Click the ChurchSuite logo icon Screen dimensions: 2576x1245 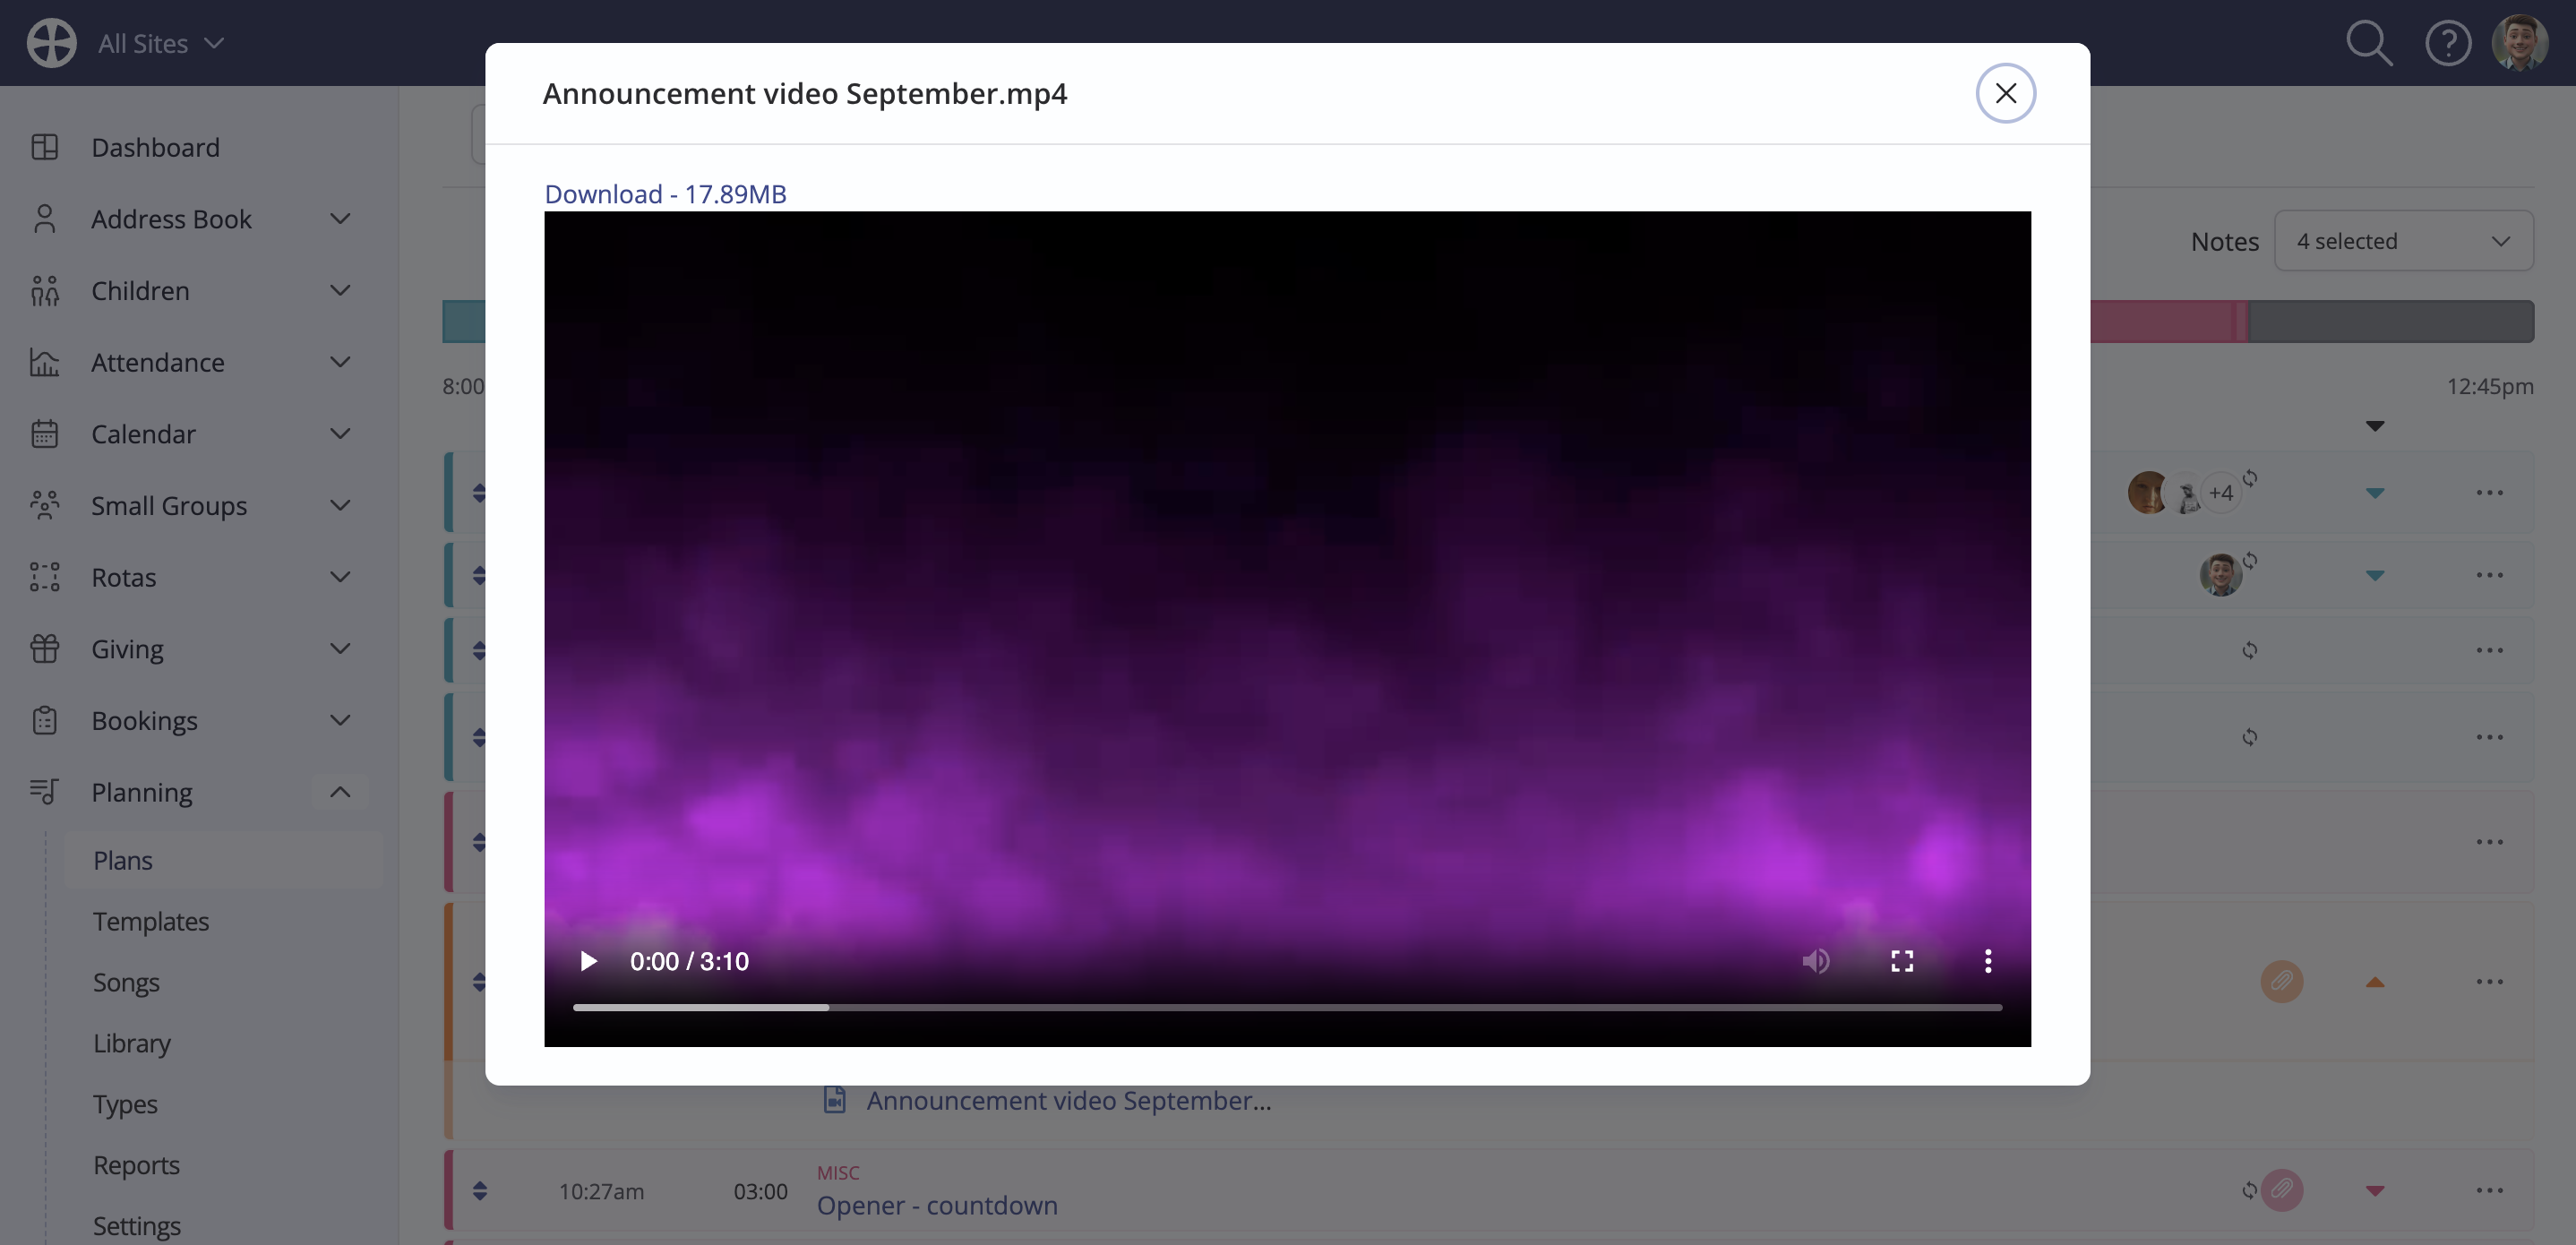tap(51, 43)
